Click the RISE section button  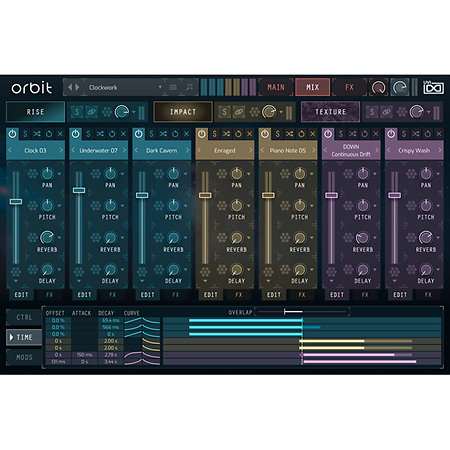coord(35,112)
